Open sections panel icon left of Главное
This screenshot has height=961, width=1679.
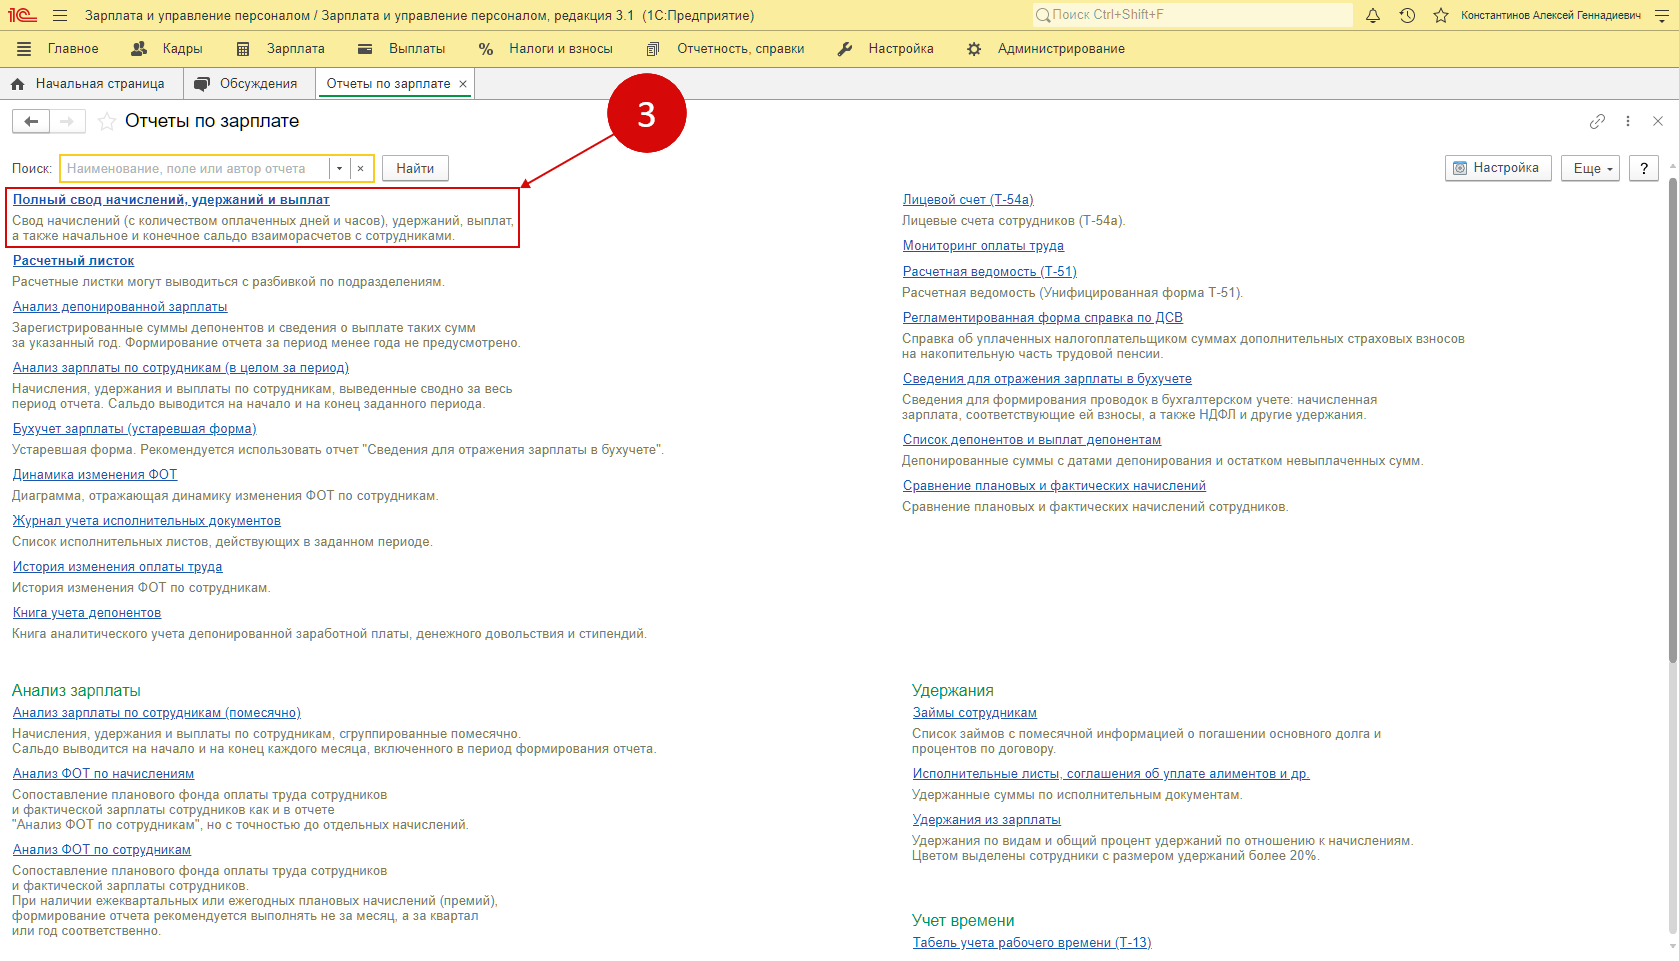point(24,49)
